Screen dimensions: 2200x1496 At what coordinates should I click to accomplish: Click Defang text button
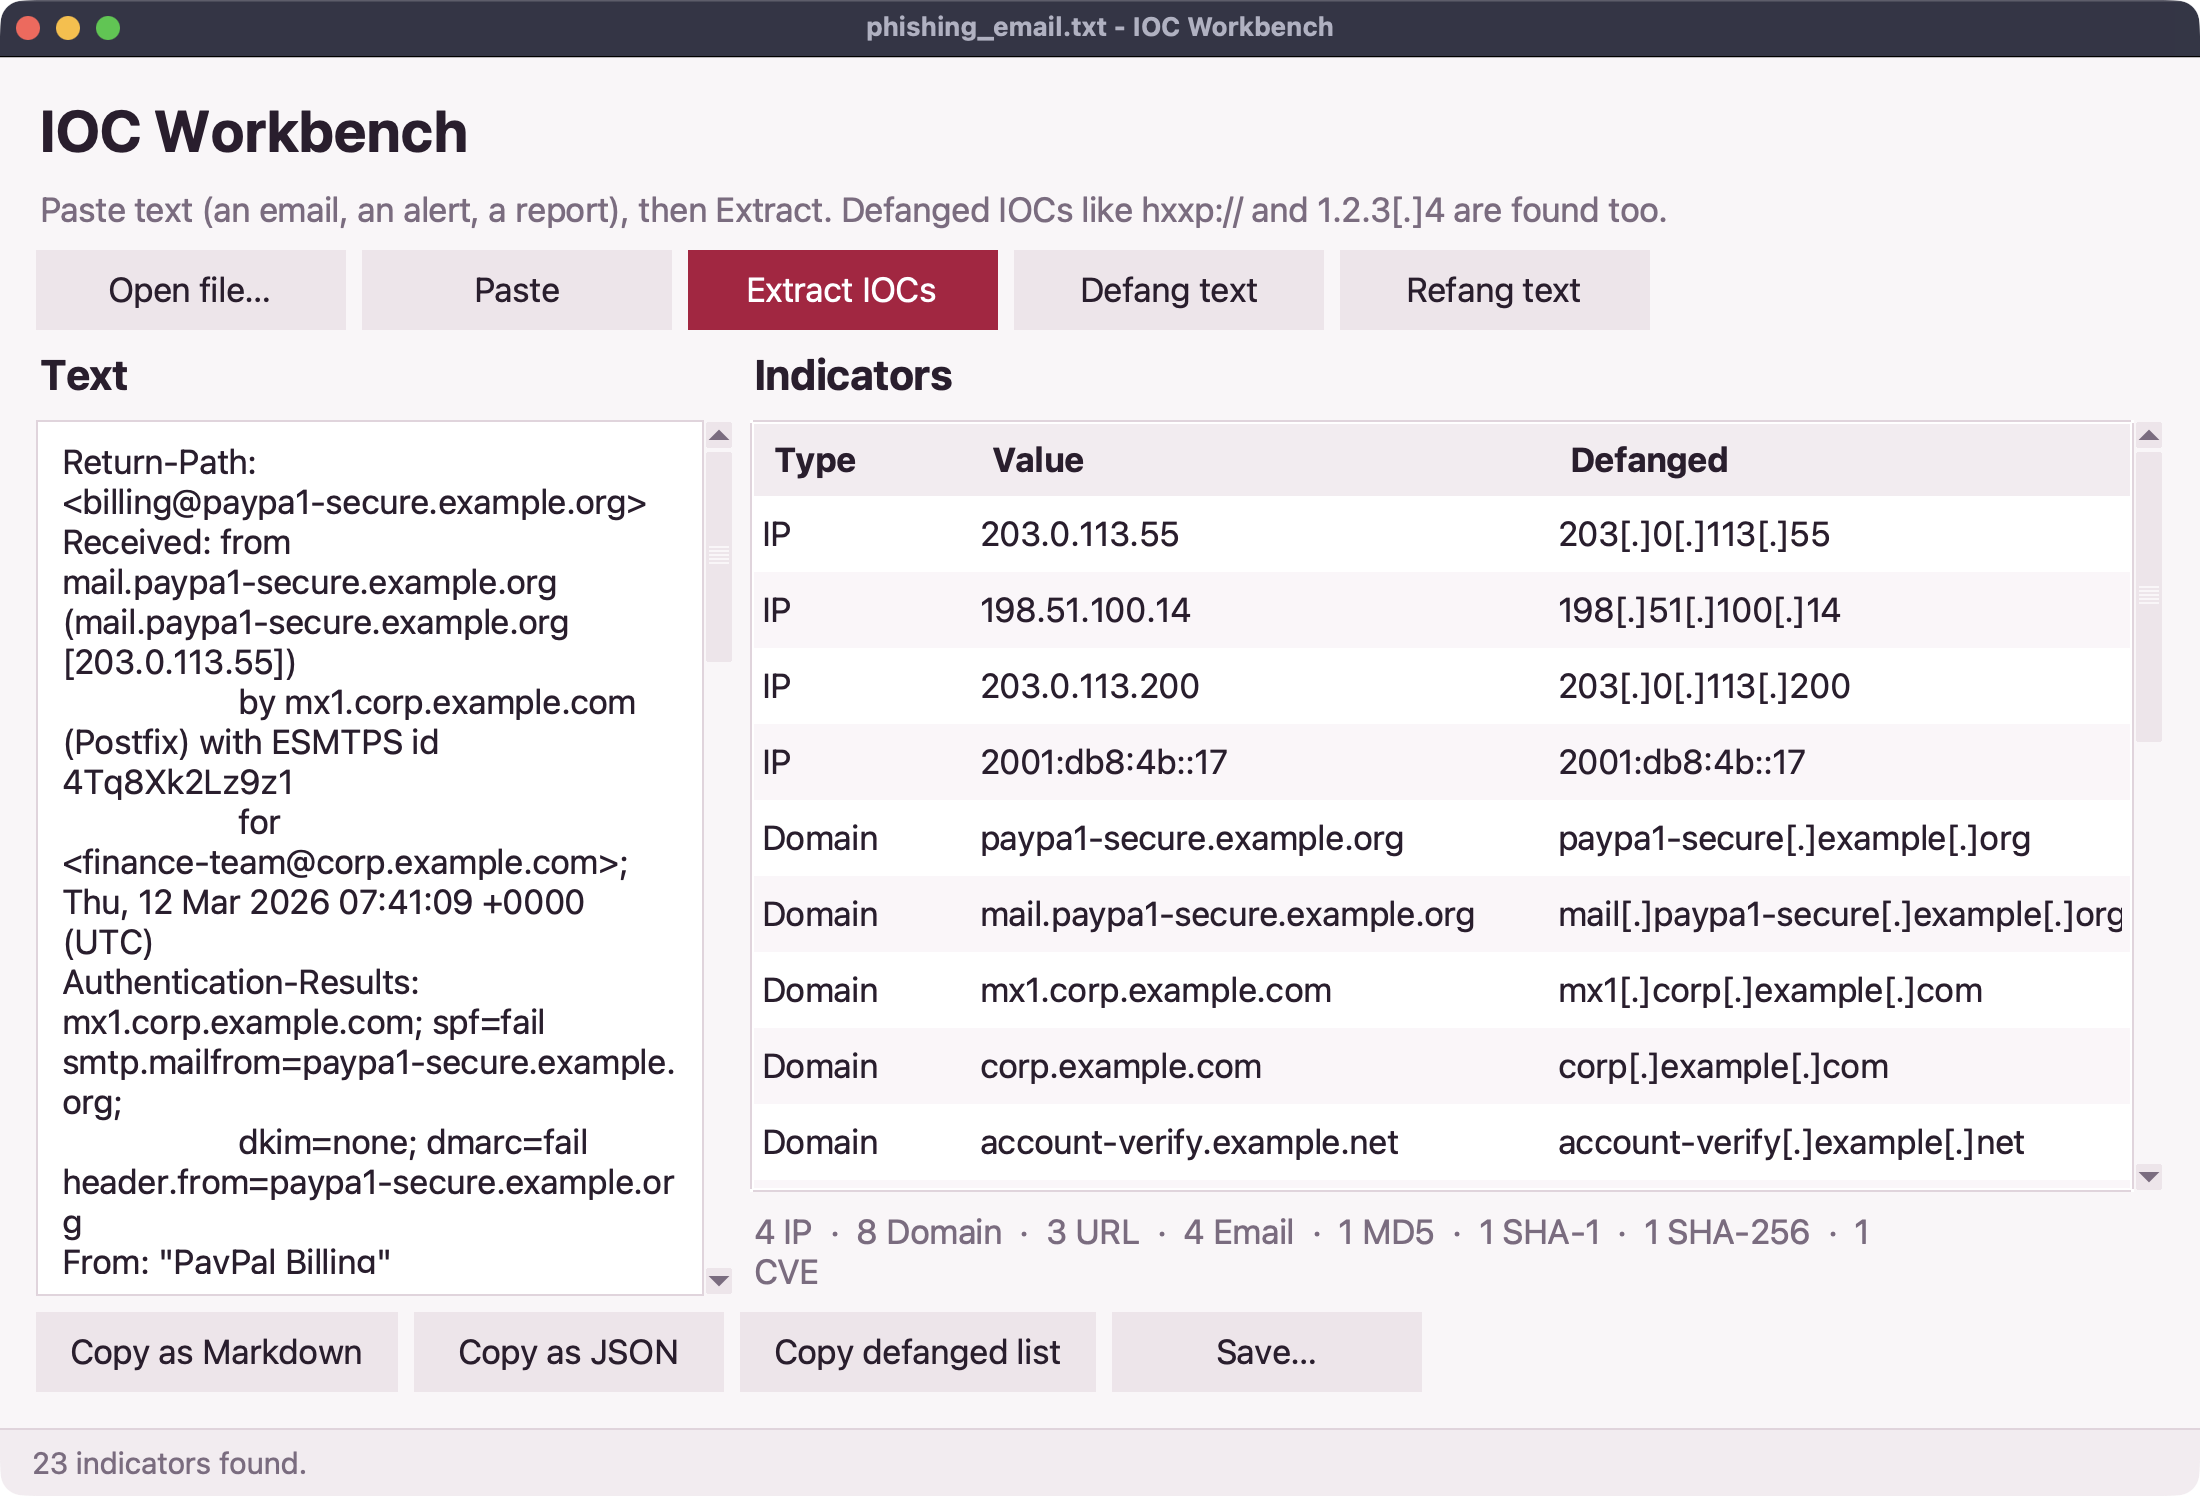[1168, 290]
